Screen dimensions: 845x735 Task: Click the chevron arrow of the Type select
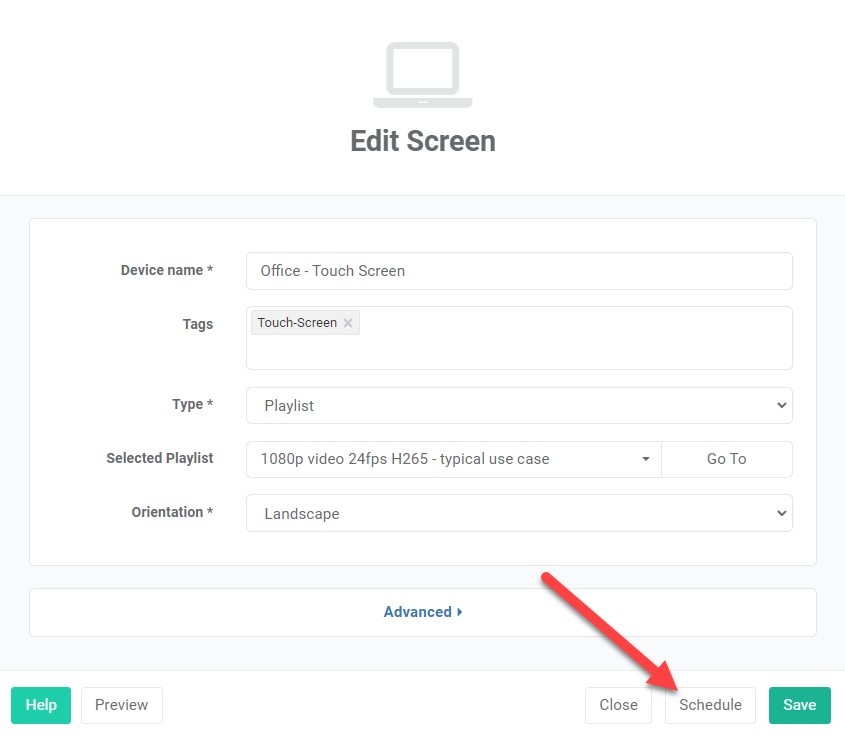point(781,405)
